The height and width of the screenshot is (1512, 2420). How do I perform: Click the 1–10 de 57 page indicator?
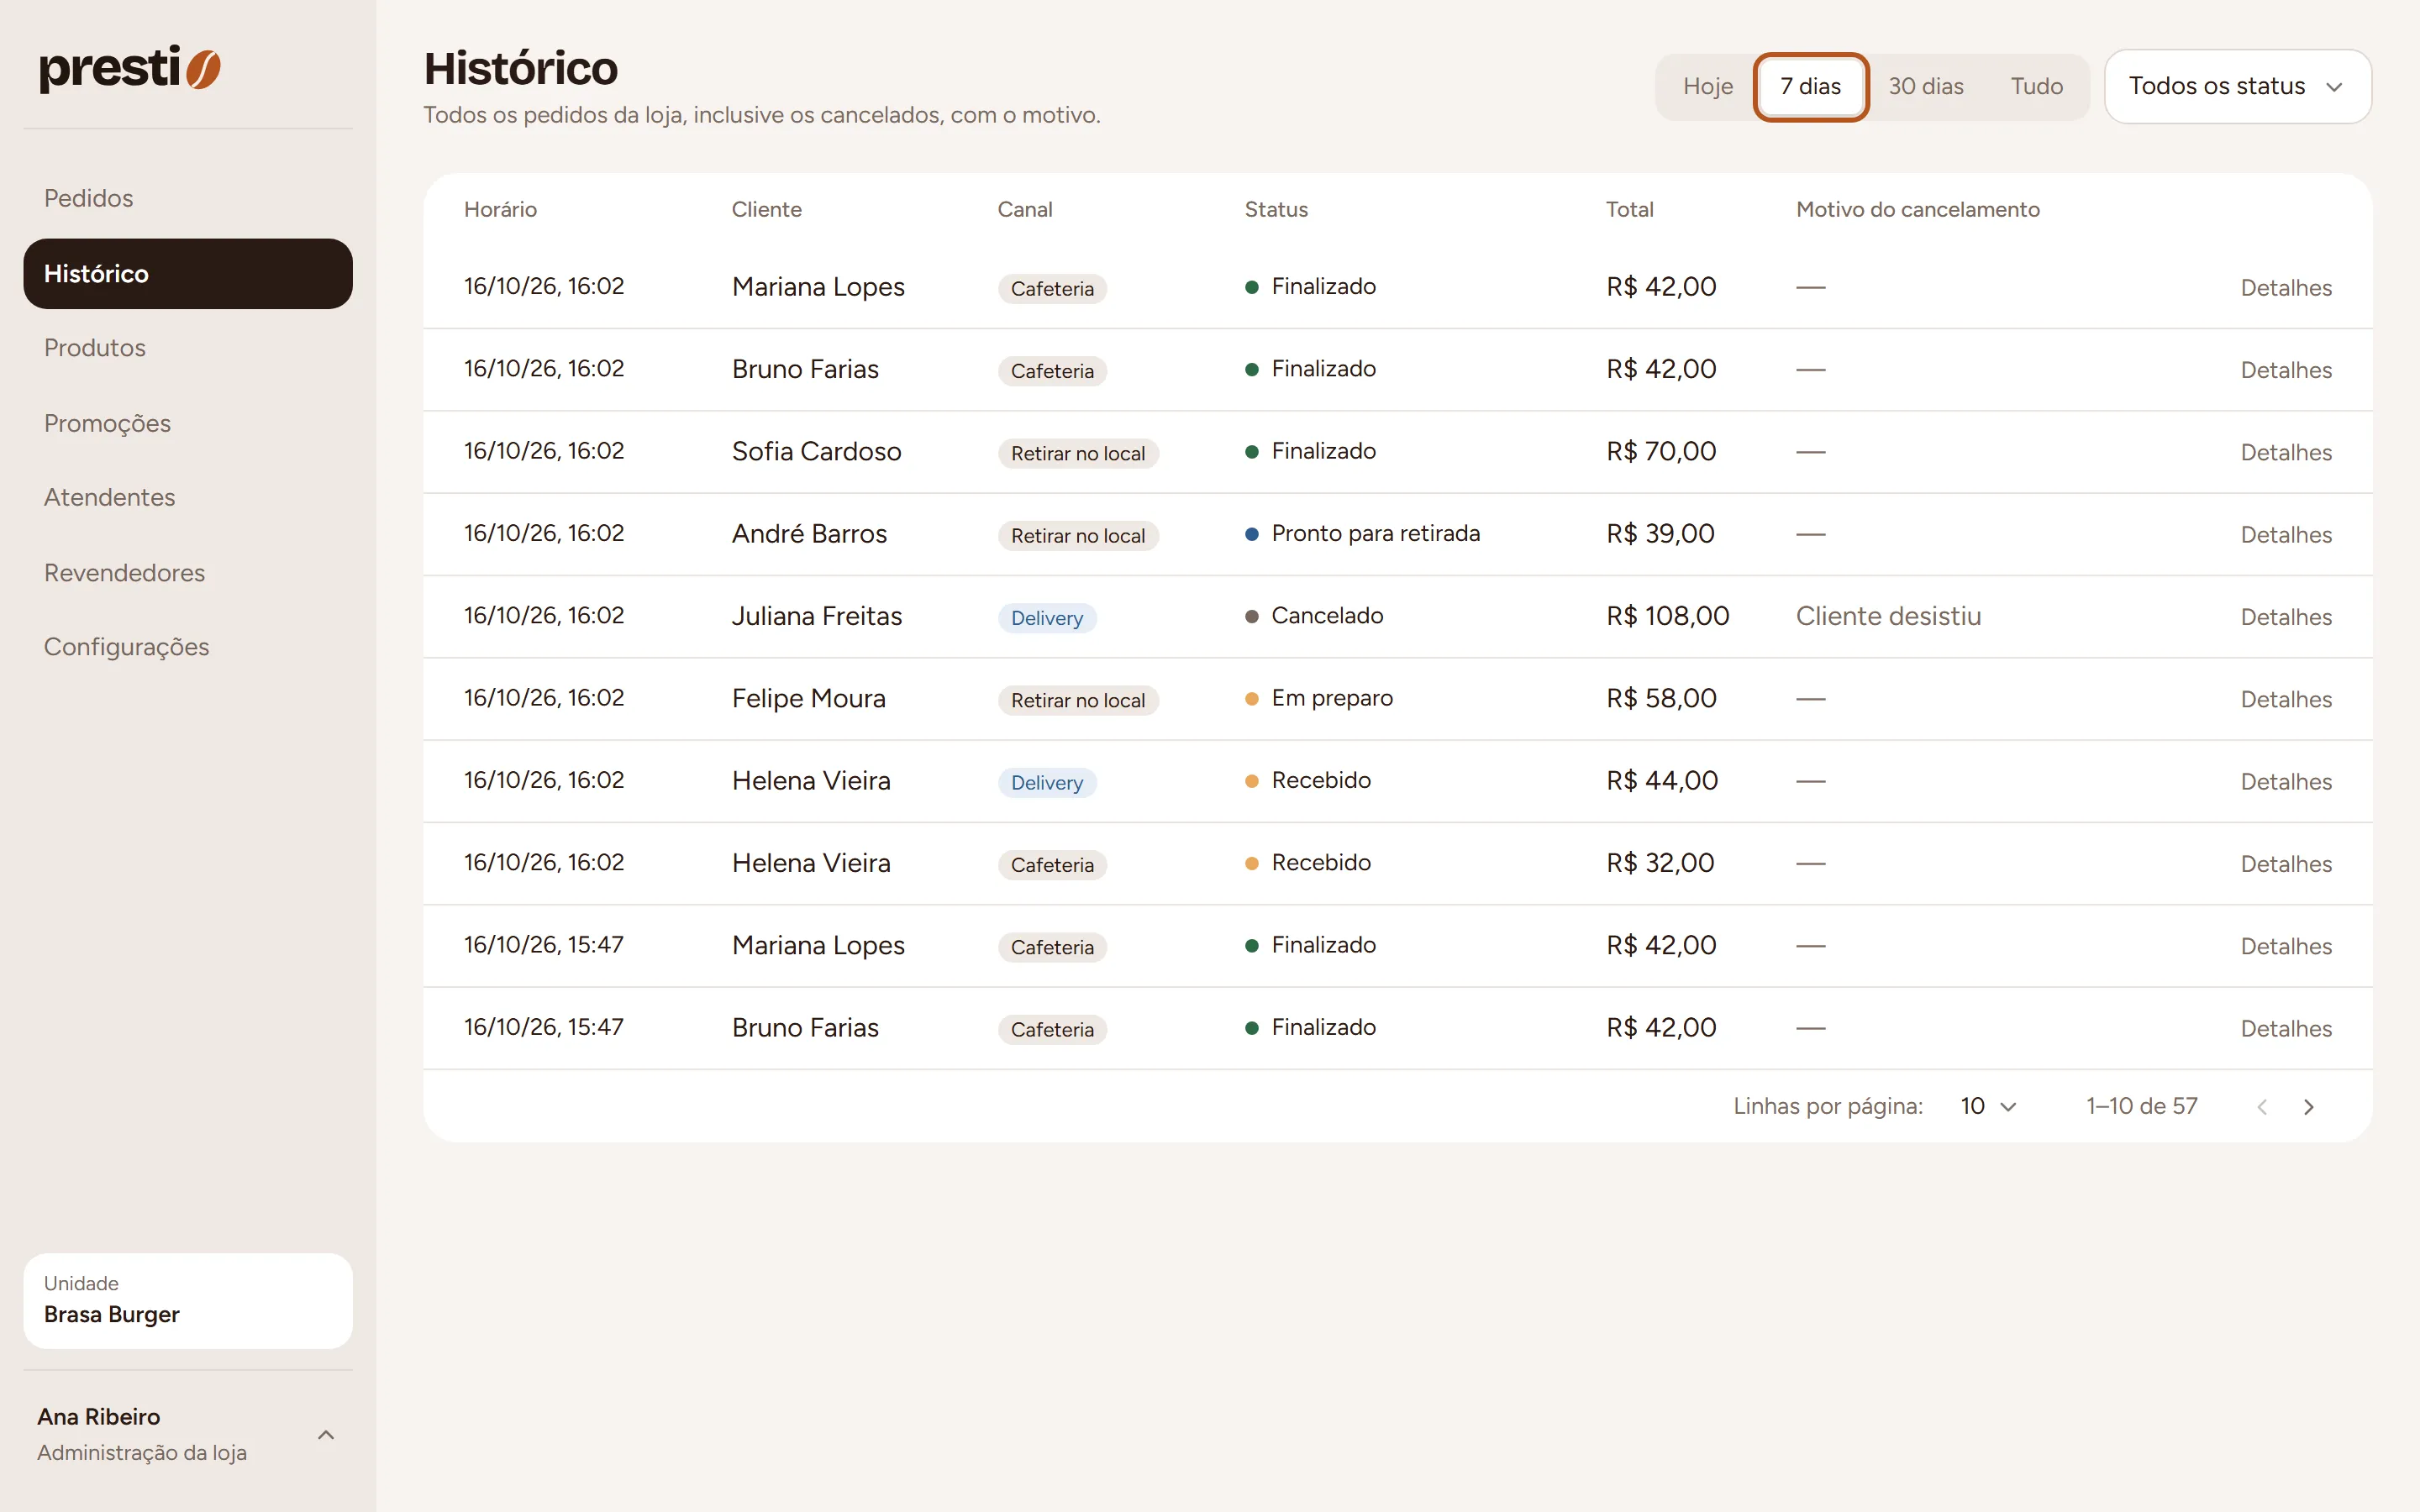click(2141, 1106)
